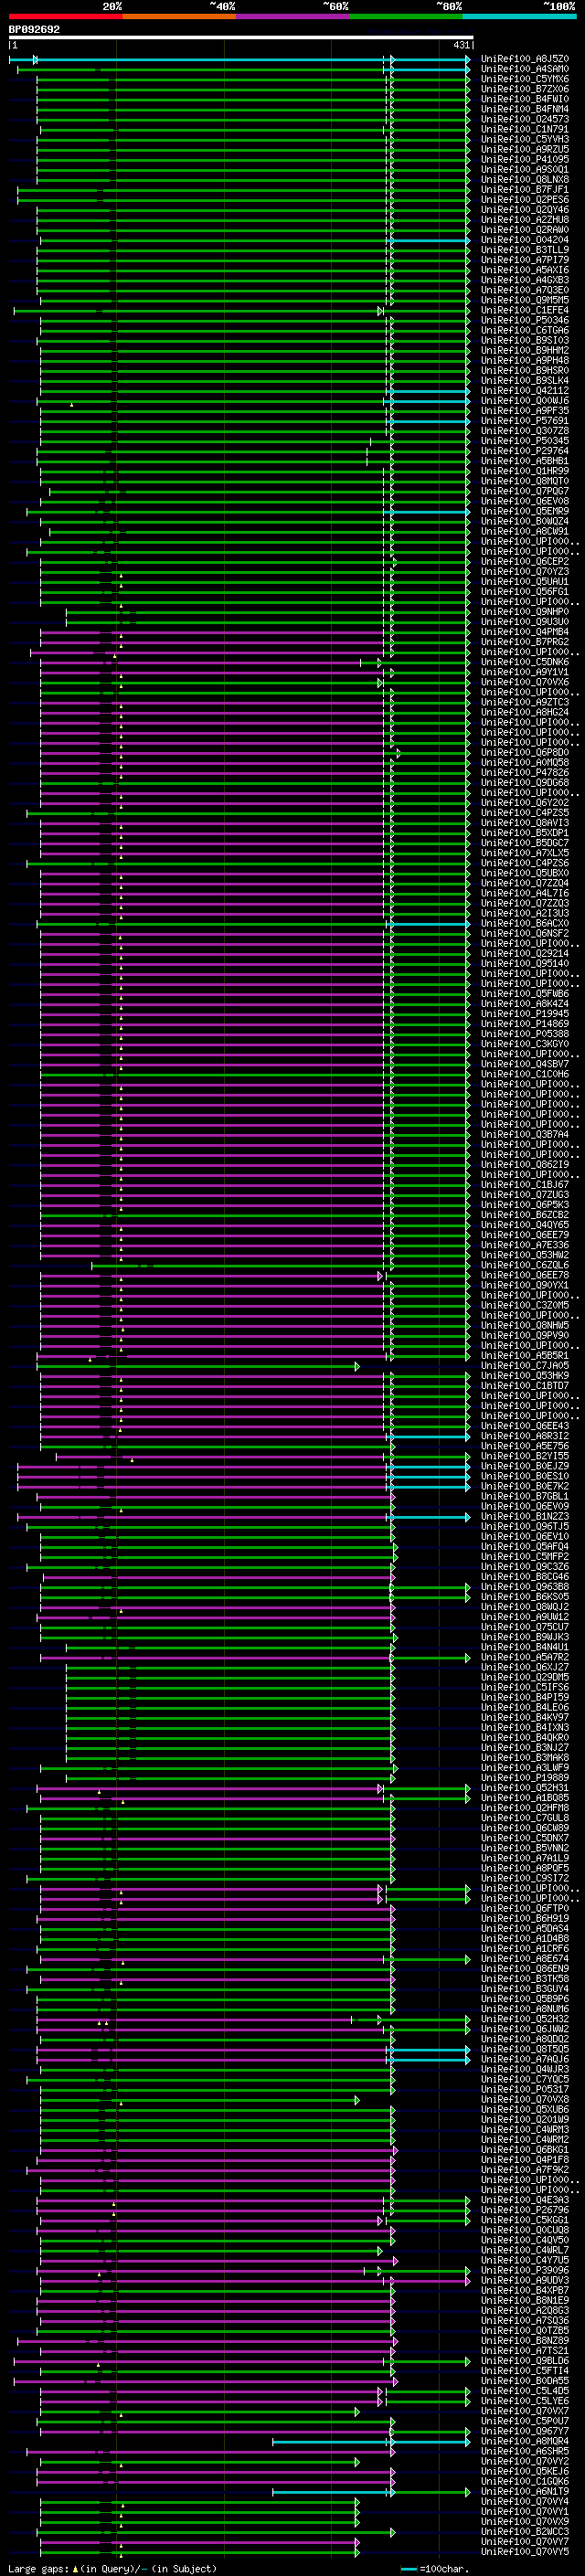Screen dimensions: 585x2576
Task: Select the label UniRef100_B9WJK3
Action: 525,1637
